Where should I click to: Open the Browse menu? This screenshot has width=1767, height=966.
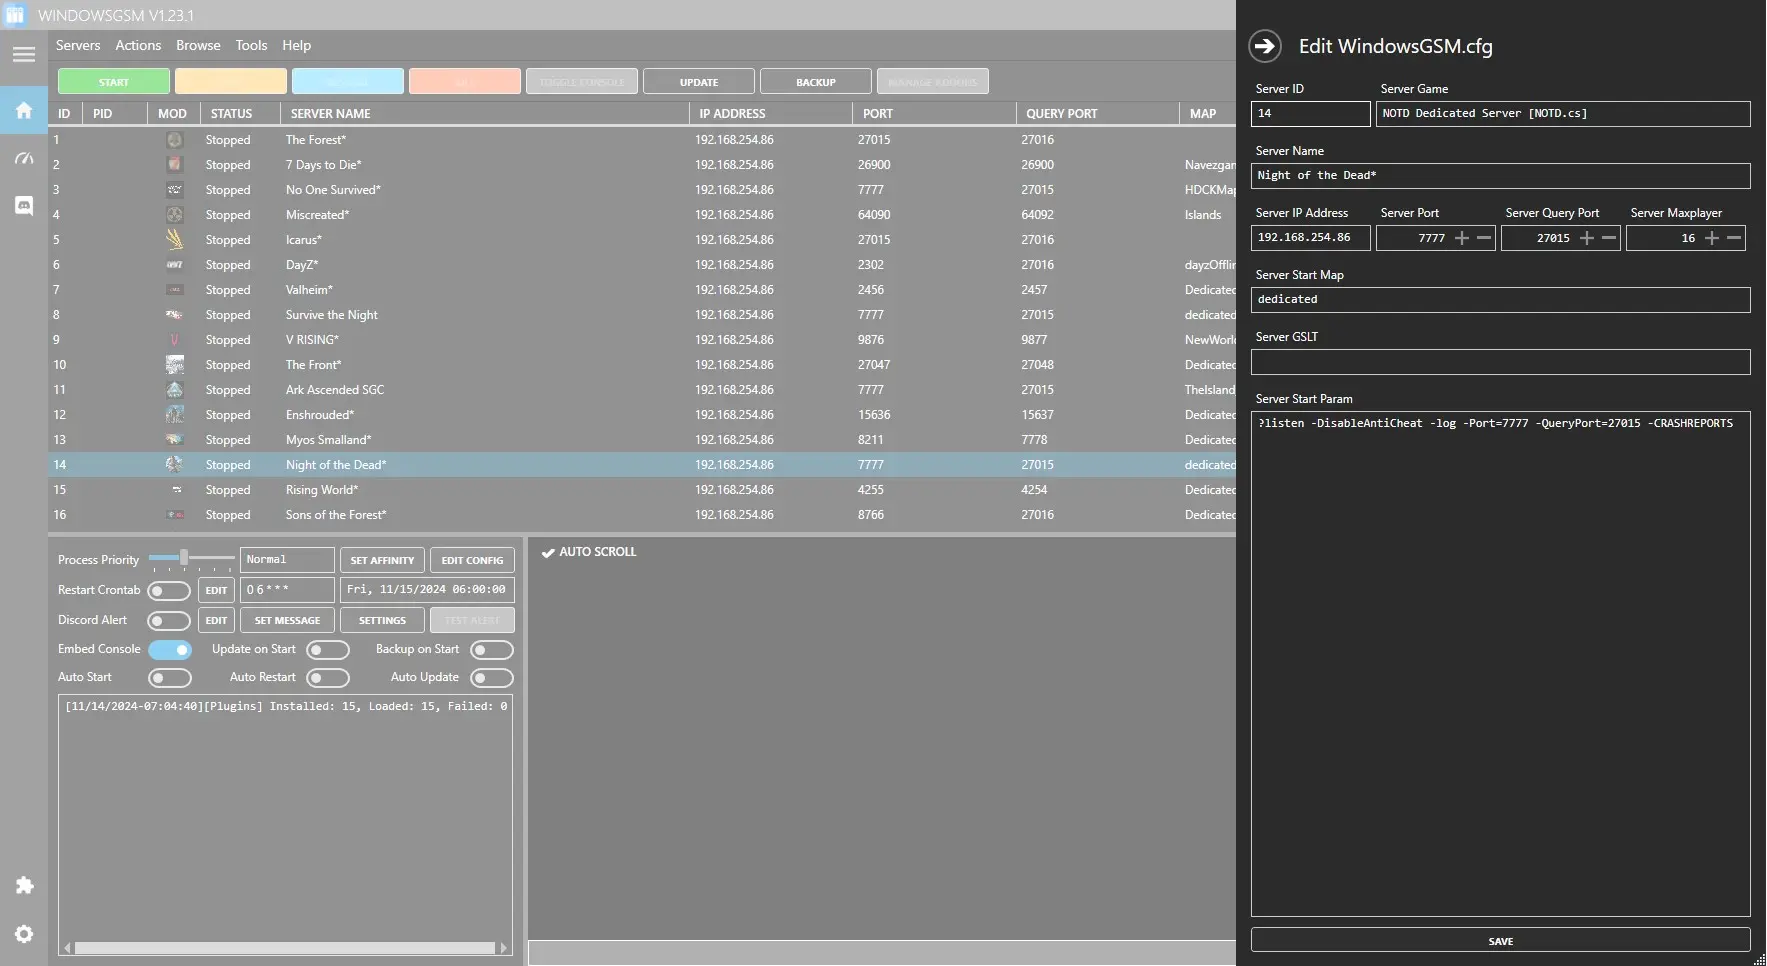[198, 46]
